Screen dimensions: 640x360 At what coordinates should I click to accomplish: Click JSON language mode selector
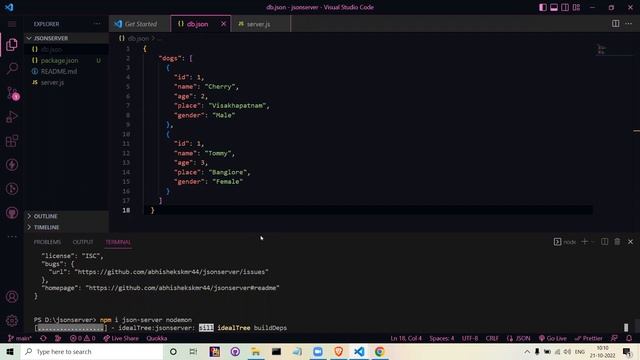click(x=518, y=338)
